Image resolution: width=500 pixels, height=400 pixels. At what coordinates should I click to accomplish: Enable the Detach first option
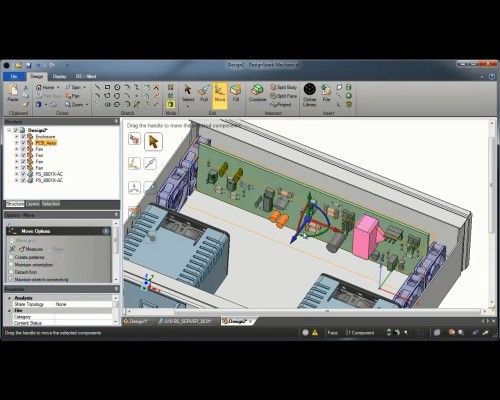pos(11,272)
